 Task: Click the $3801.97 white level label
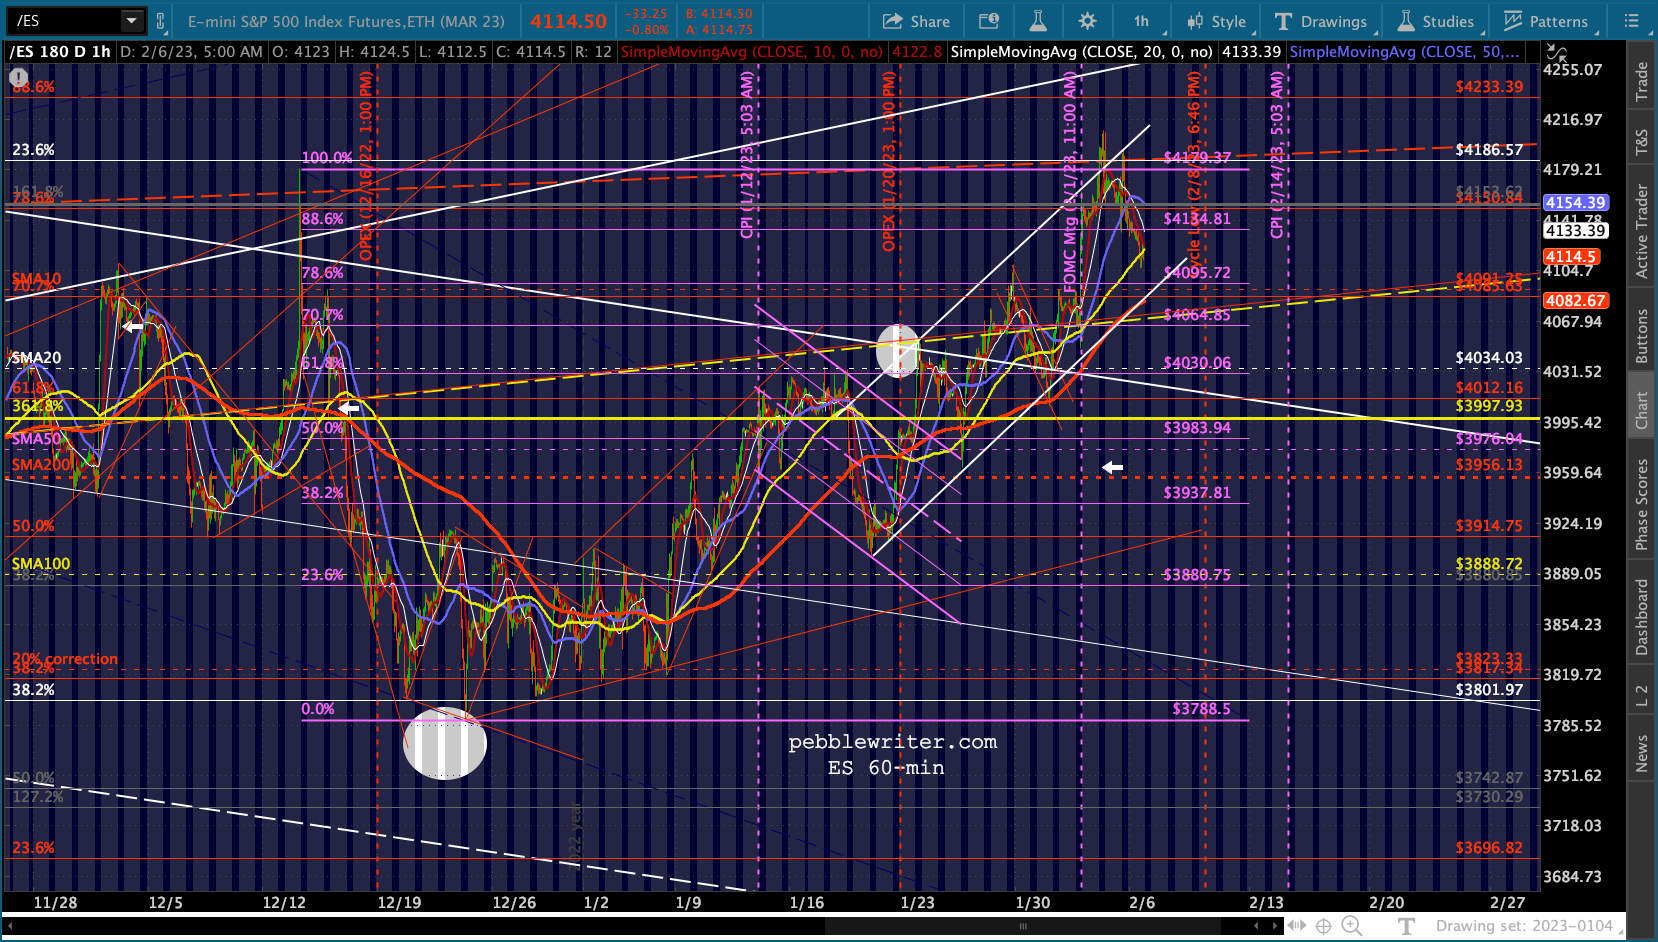(x=1489, y=690)
